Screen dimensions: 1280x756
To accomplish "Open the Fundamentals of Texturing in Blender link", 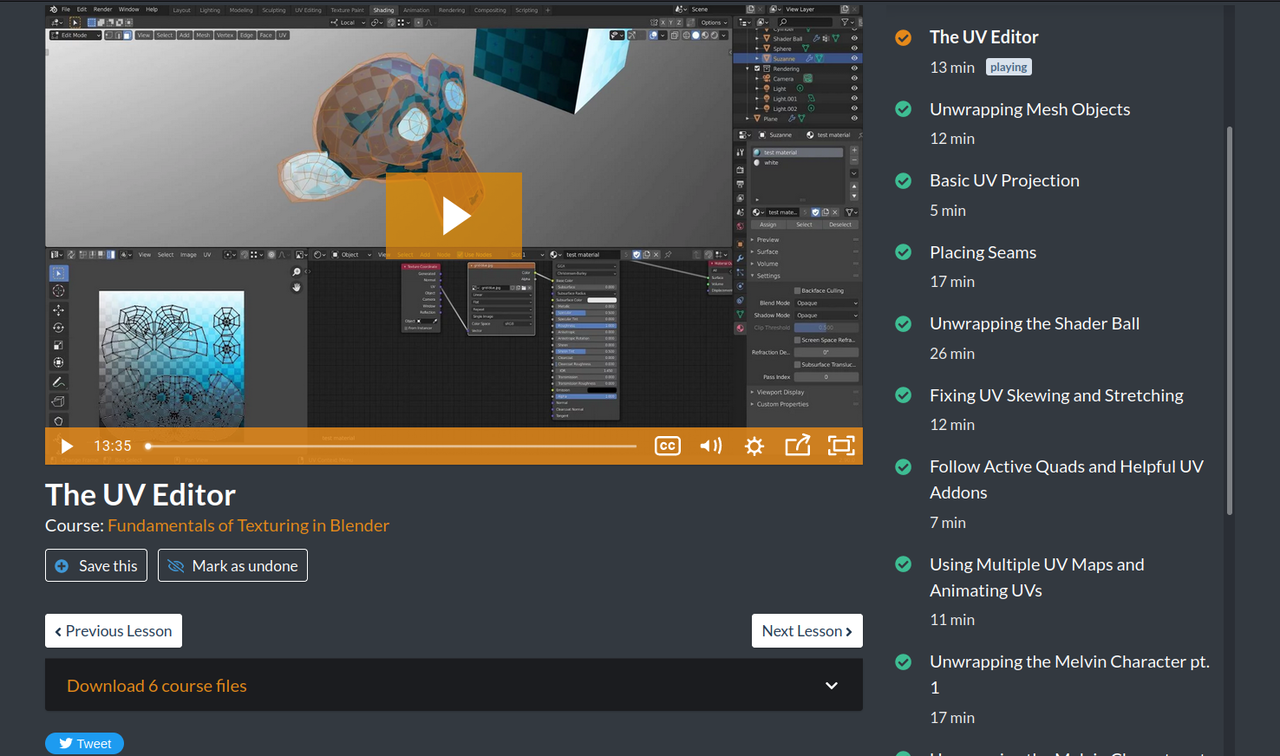I will (248, 525).
